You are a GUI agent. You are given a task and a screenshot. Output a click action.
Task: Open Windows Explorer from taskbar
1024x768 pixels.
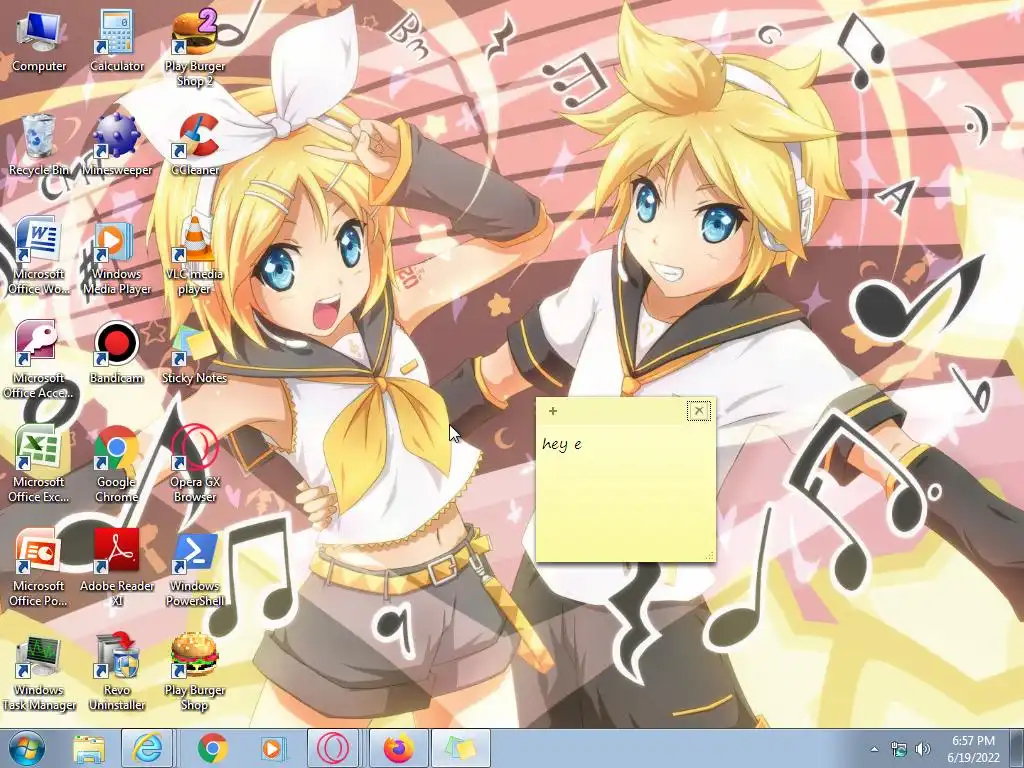(x=89, y=748)
